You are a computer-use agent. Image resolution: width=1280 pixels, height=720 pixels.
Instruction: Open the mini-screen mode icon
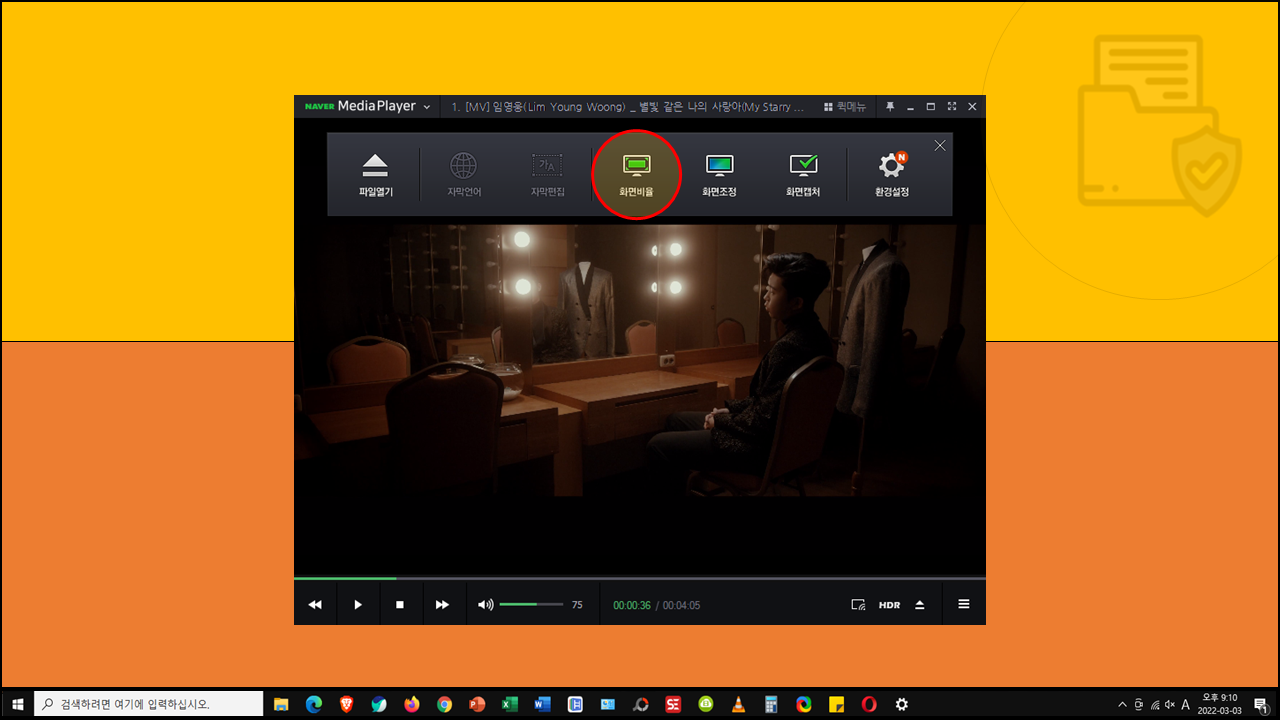click(x=858, y=605)
